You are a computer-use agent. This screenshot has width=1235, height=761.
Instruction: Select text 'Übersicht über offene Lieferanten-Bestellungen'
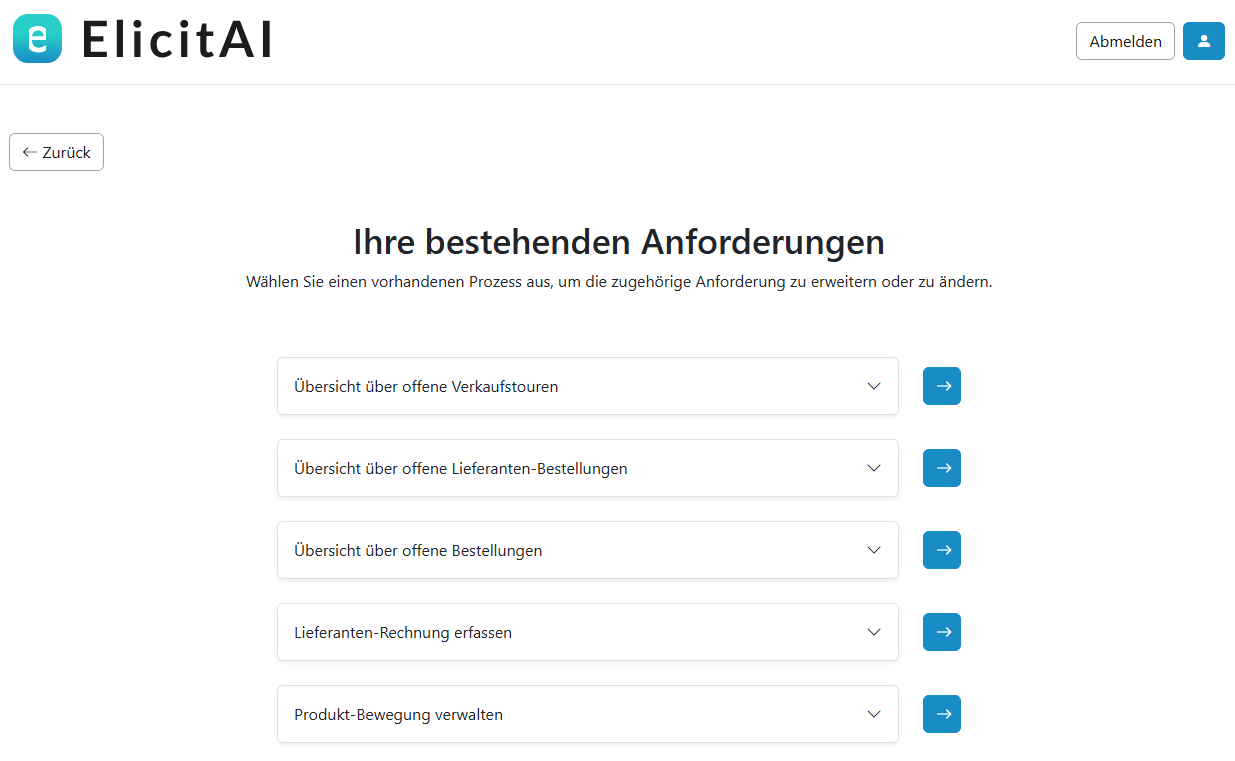point(461,468)
